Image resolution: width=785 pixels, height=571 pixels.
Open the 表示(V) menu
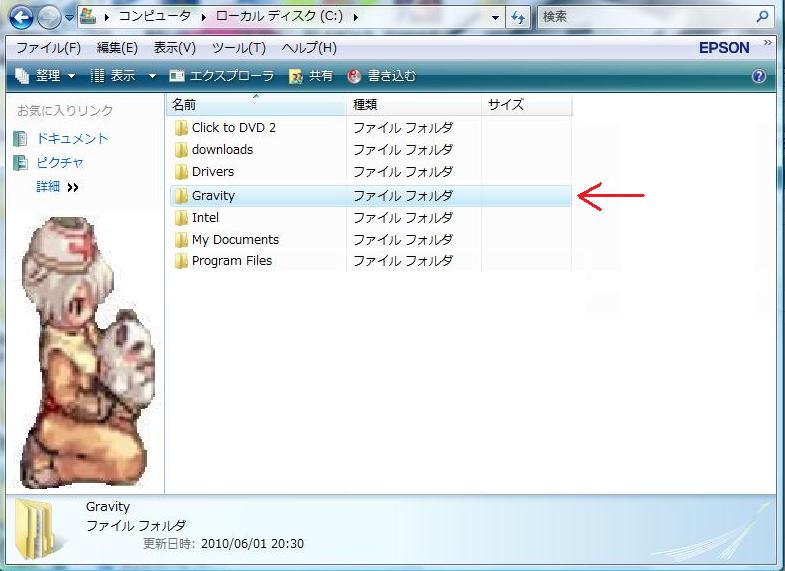[174, 48]
